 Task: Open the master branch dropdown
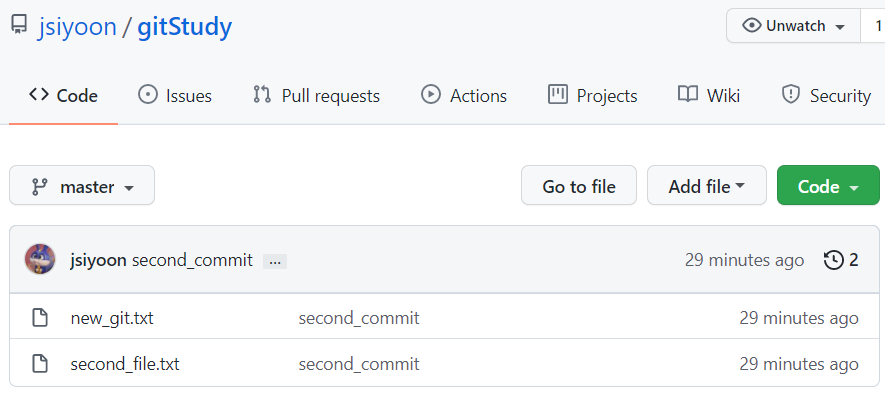coord(82,185)
